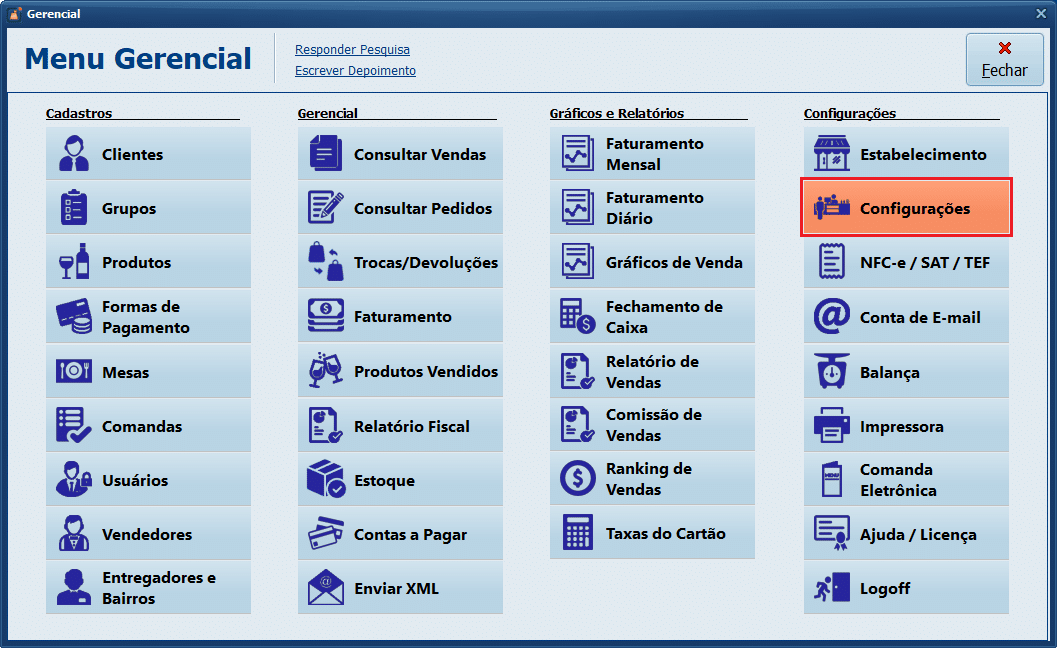1057x648 pixels.
Task: Select the Estabelecimento storefront icon
Action: pos(831,153)
